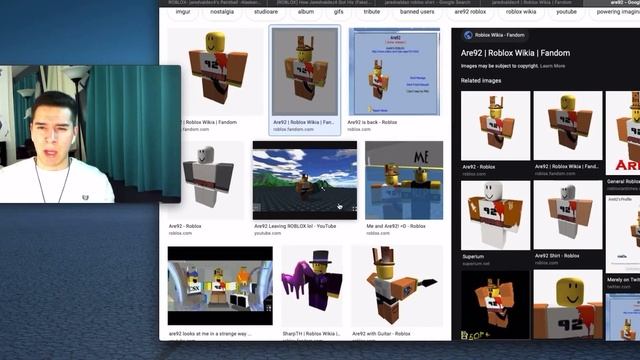
Task: Open the Superium related image
Action: click(496, 215)
